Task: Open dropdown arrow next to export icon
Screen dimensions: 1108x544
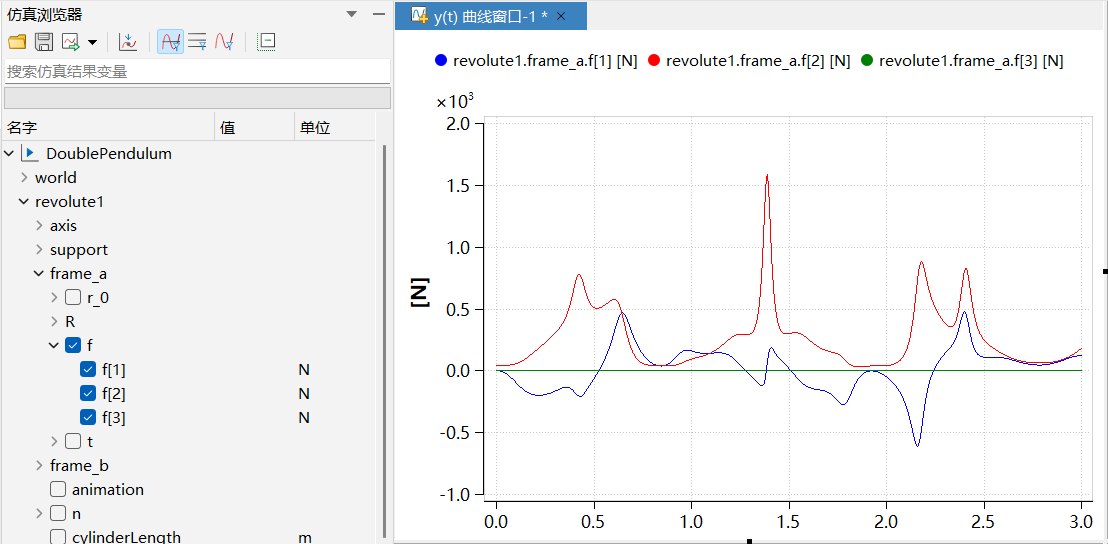Action: point(92,42)
